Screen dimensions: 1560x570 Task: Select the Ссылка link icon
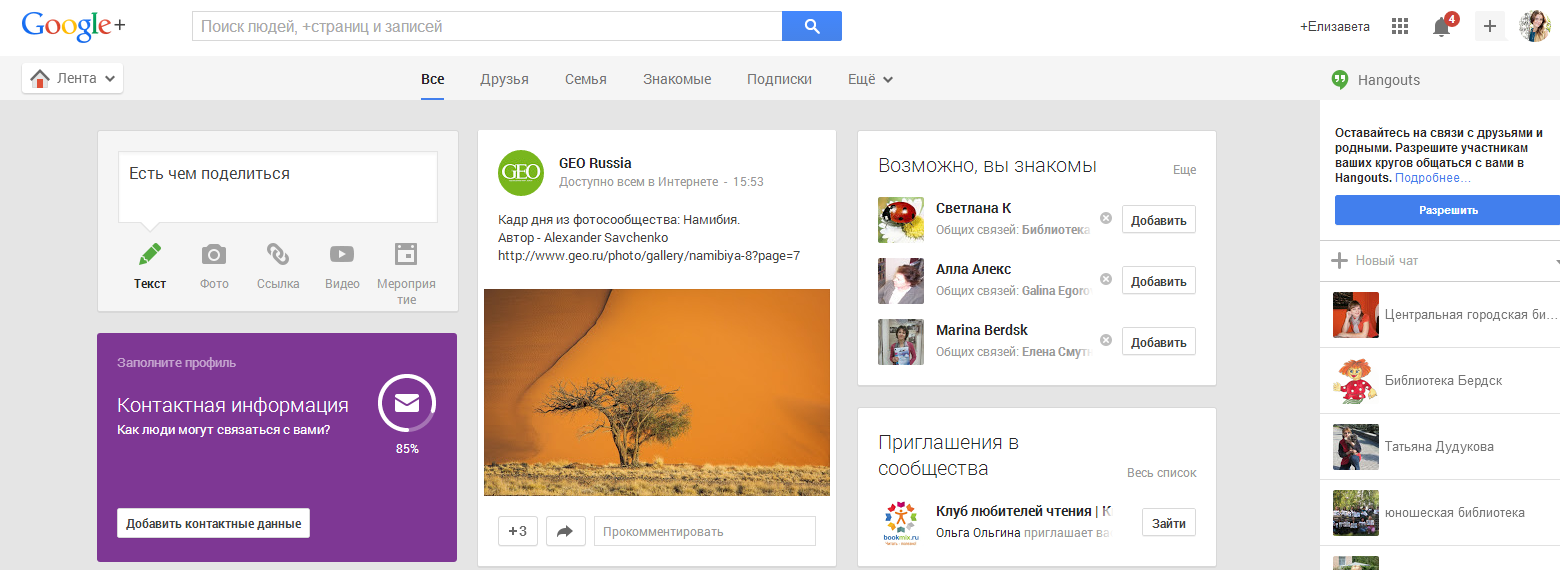[x=278, y=254]
